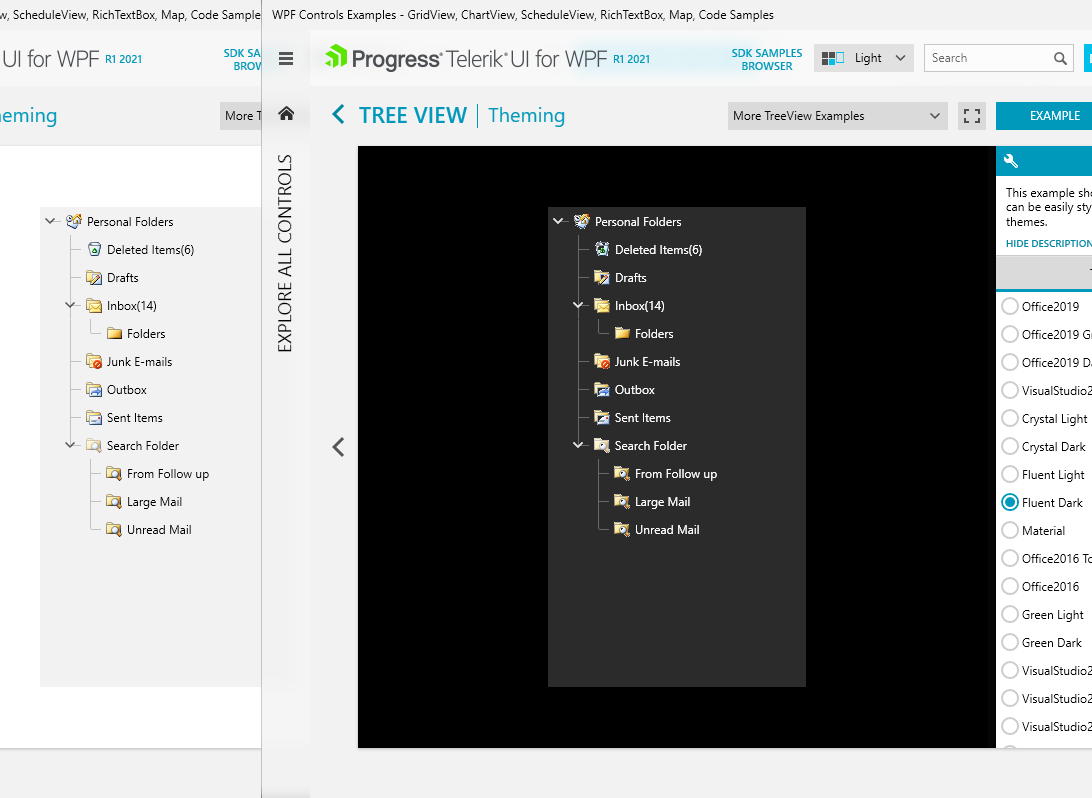
Task: Click Junk E-mails icon in left window
Action: coord(94,361)
